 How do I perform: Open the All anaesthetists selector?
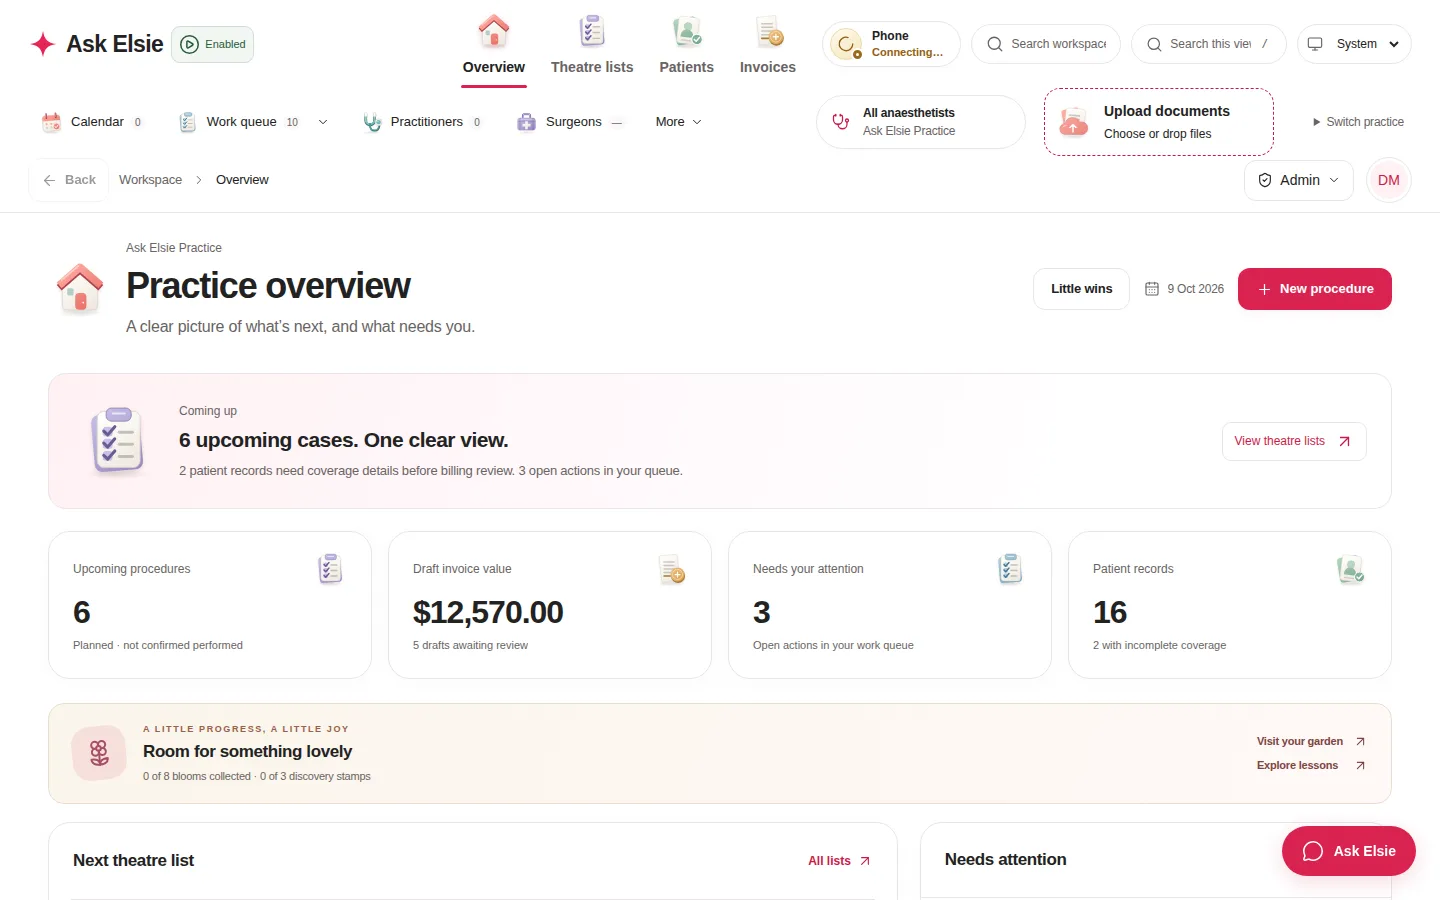click(x=921, y=122)
